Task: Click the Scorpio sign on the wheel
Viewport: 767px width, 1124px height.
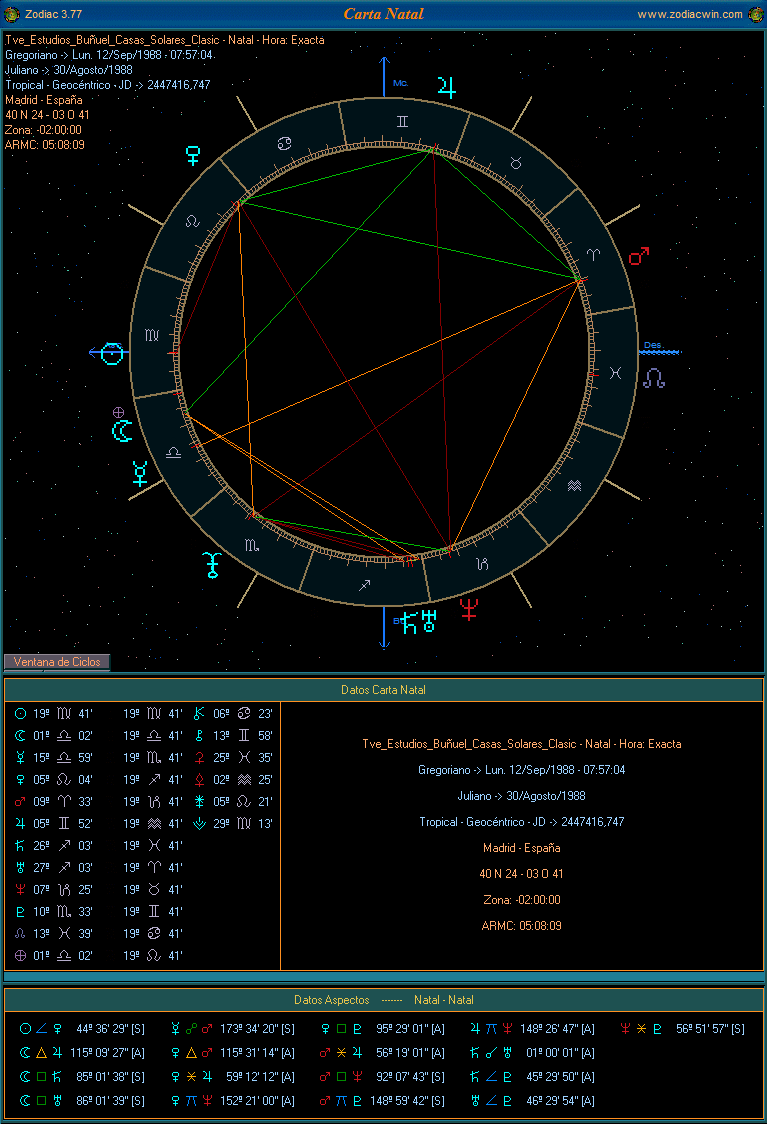Action: [252, 546]
